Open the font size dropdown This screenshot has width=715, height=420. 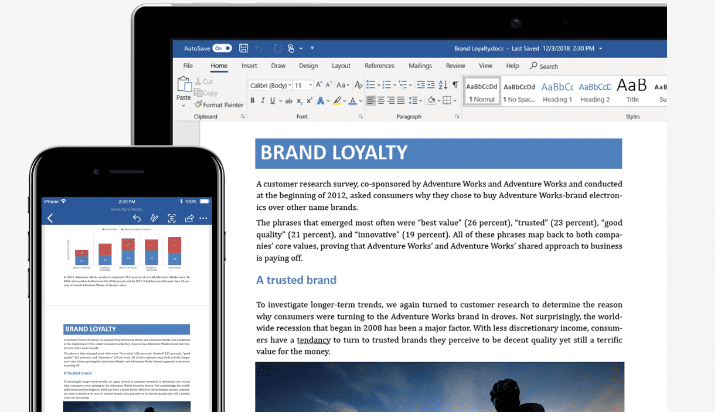(x=301, y=86)
